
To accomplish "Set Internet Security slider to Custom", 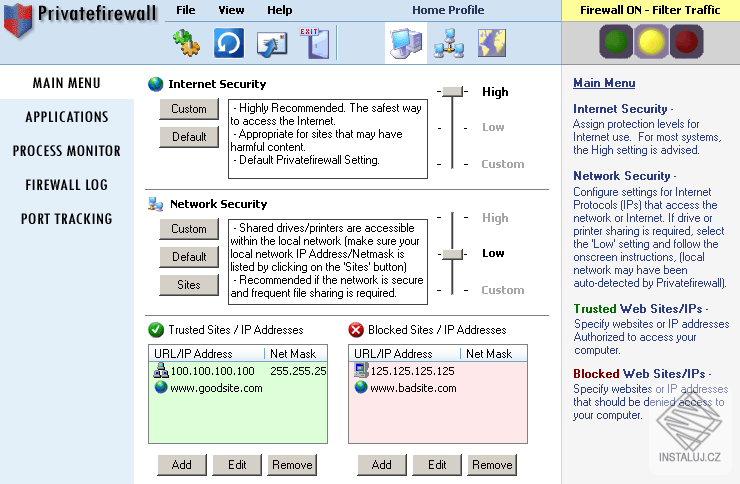I will (x=503, y=164).
